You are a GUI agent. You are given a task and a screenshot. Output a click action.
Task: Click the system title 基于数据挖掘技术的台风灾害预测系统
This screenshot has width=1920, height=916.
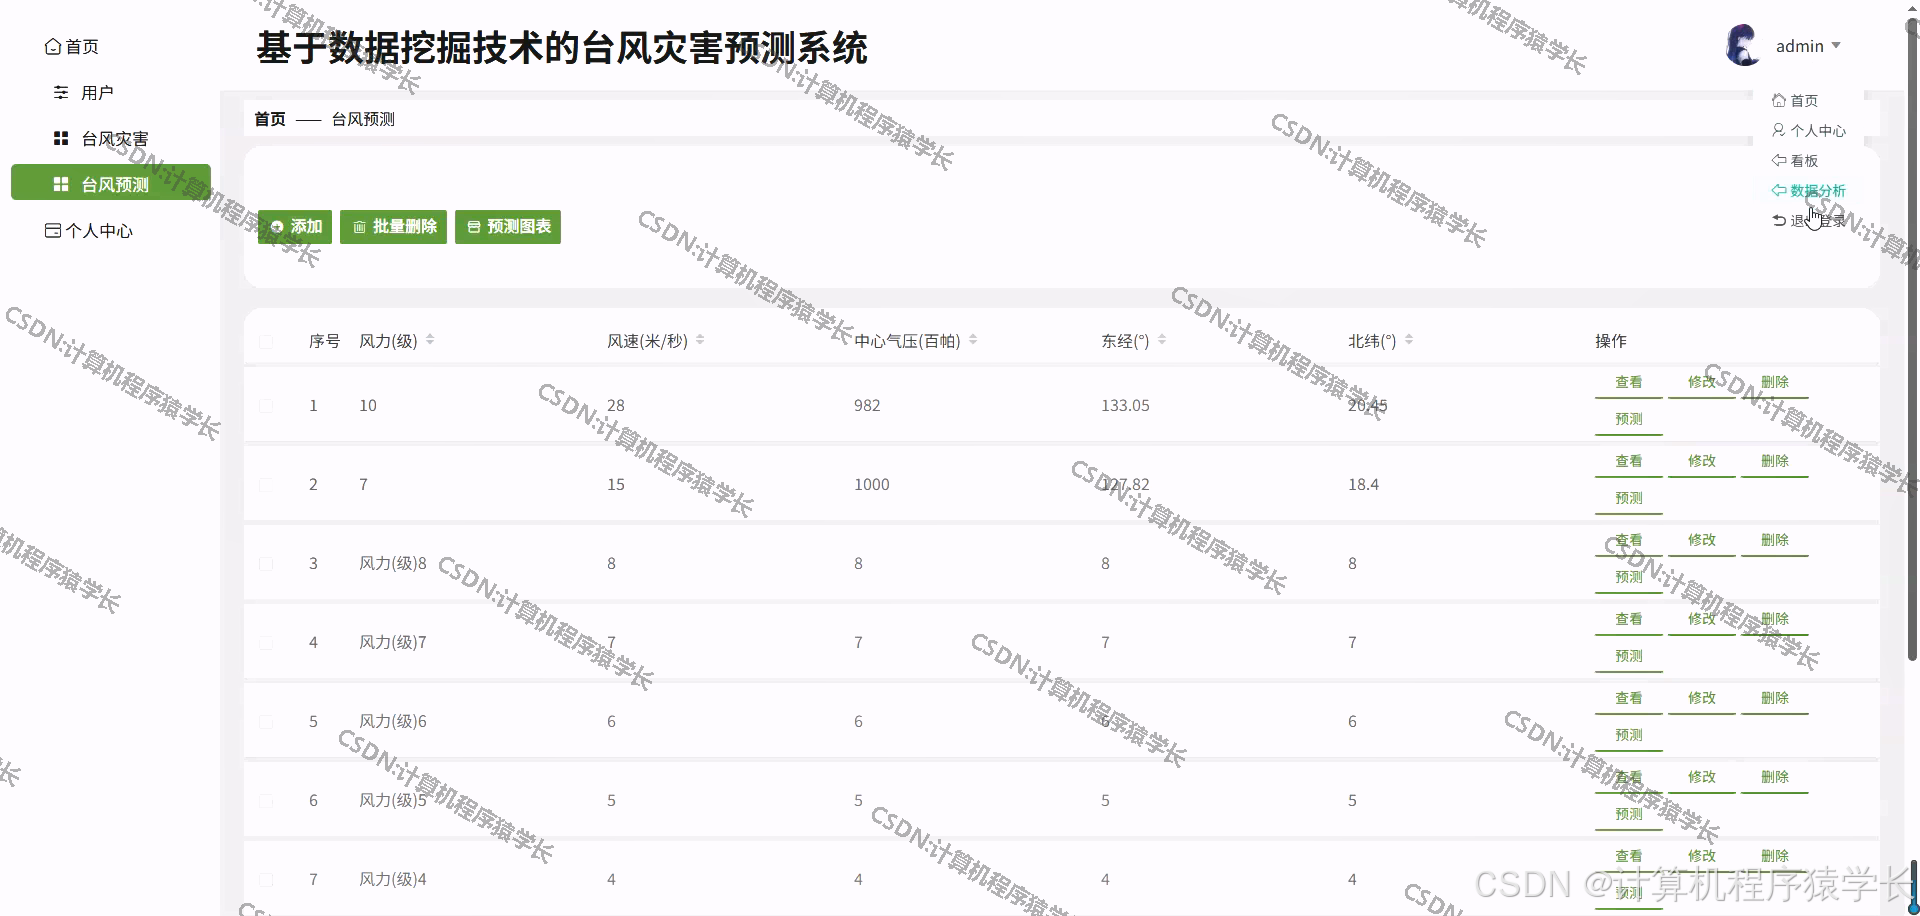pos(562,48)
